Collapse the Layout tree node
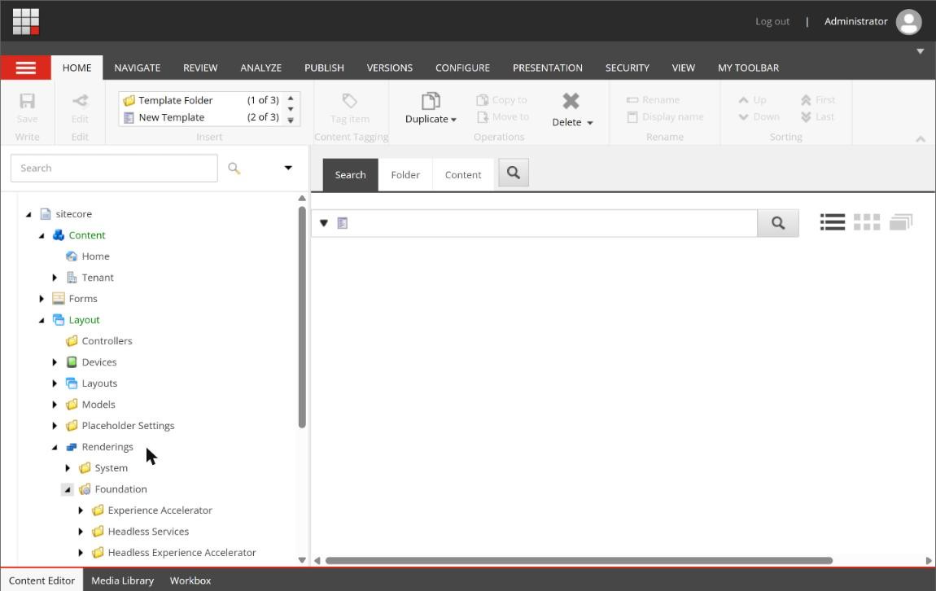The width and height of the screenshot is (936, 591). [42, 321]
